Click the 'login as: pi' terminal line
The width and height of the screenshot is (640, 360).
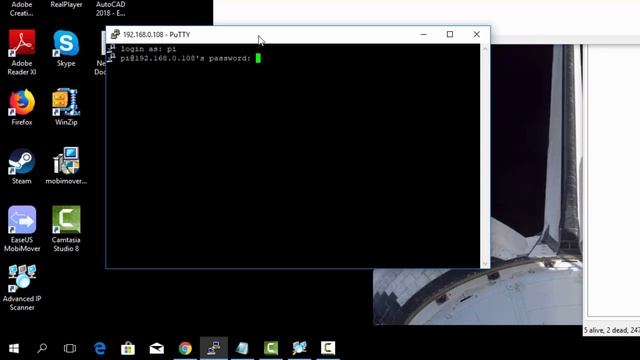pyautogui.click(x=148, y=49)
